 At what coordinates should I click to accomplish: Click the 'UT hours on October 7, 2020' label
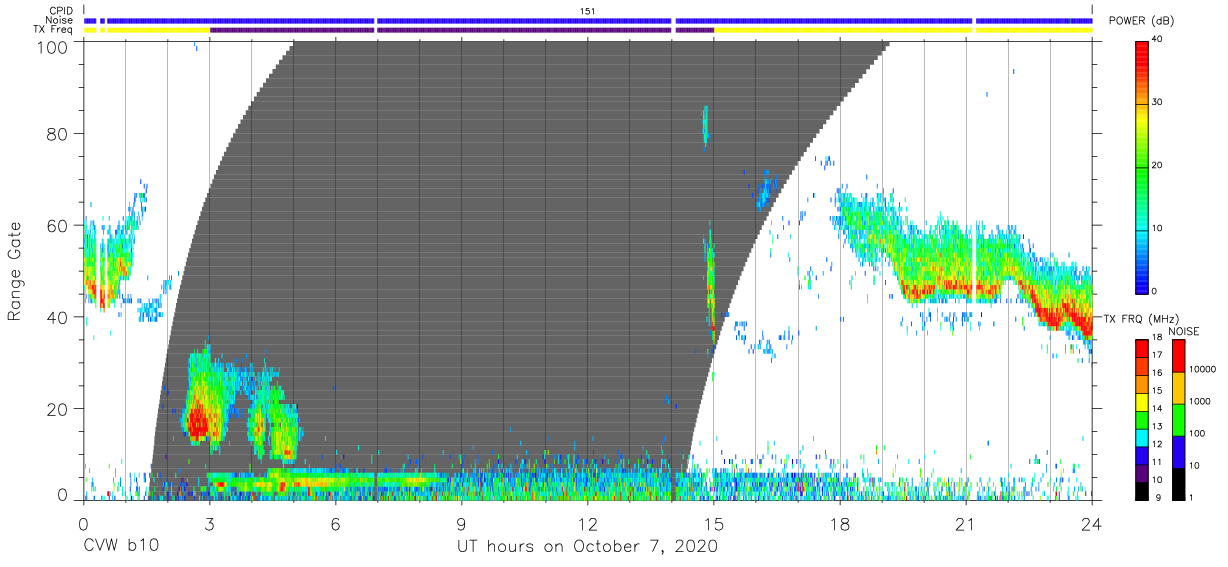click(587, 547)
